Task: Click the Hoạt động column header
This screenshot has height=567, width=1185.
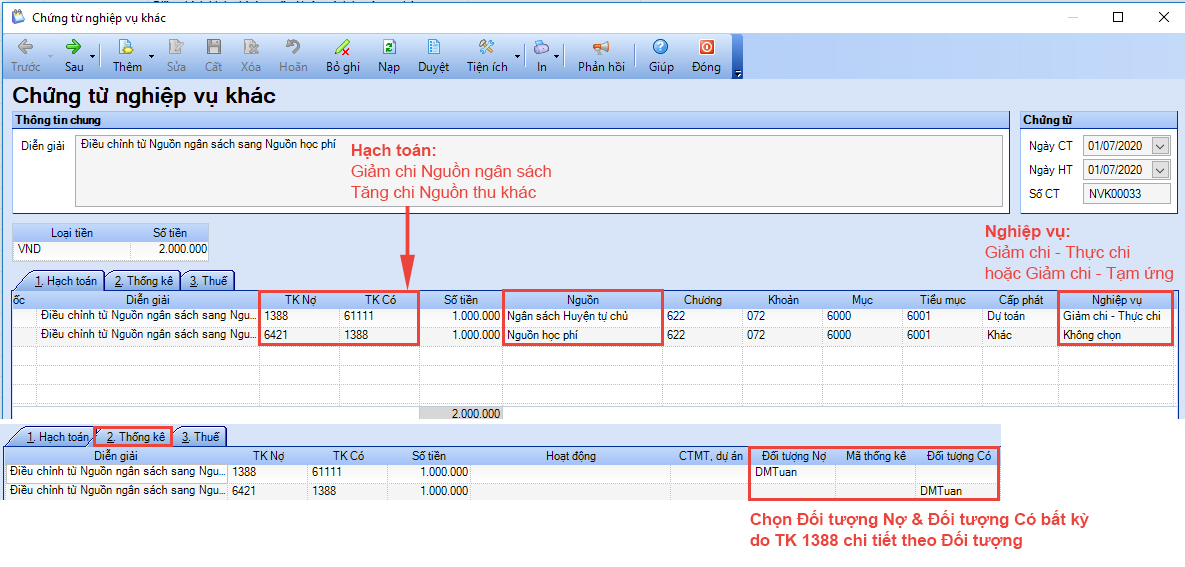Action: [571, 456]
